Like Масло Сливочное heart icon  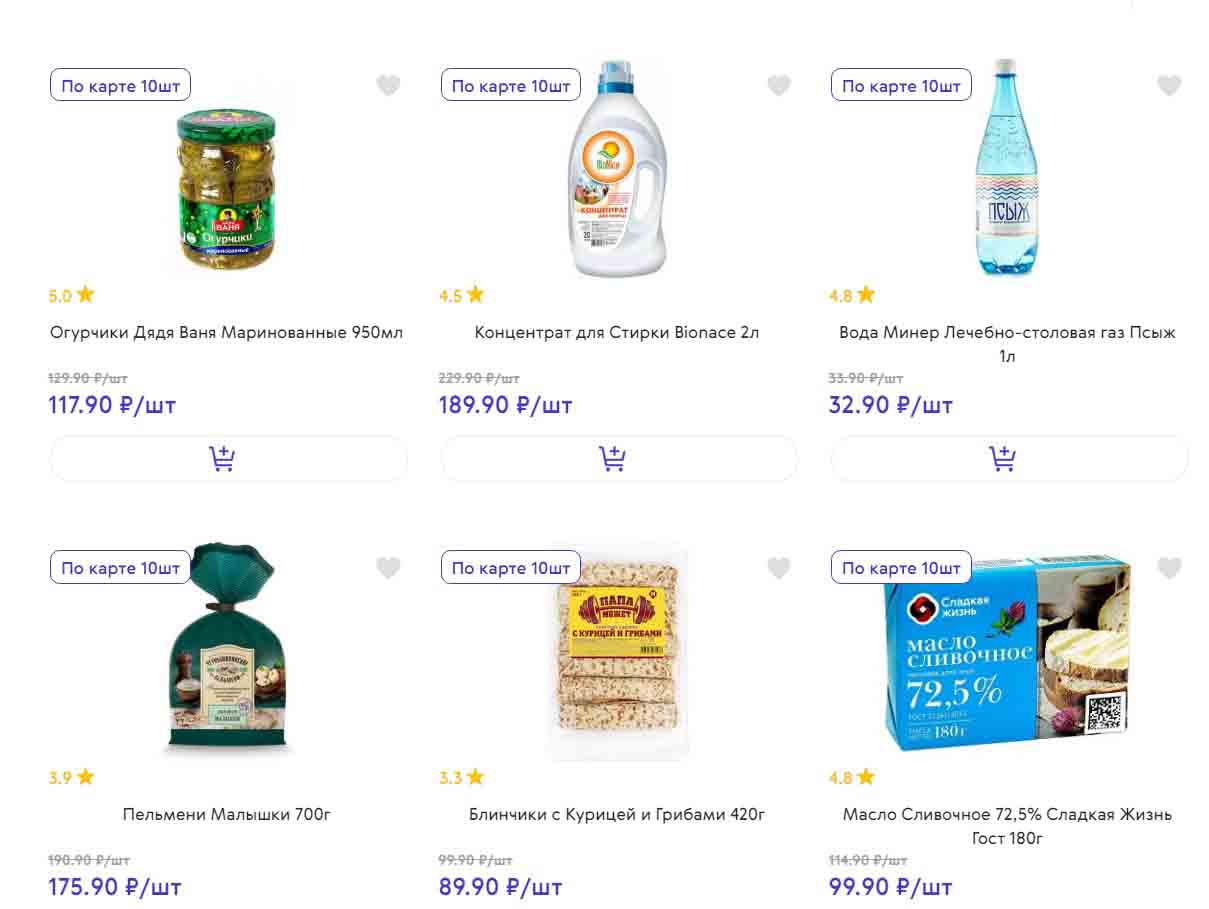pyautogui.click(x=1169, y=568)
